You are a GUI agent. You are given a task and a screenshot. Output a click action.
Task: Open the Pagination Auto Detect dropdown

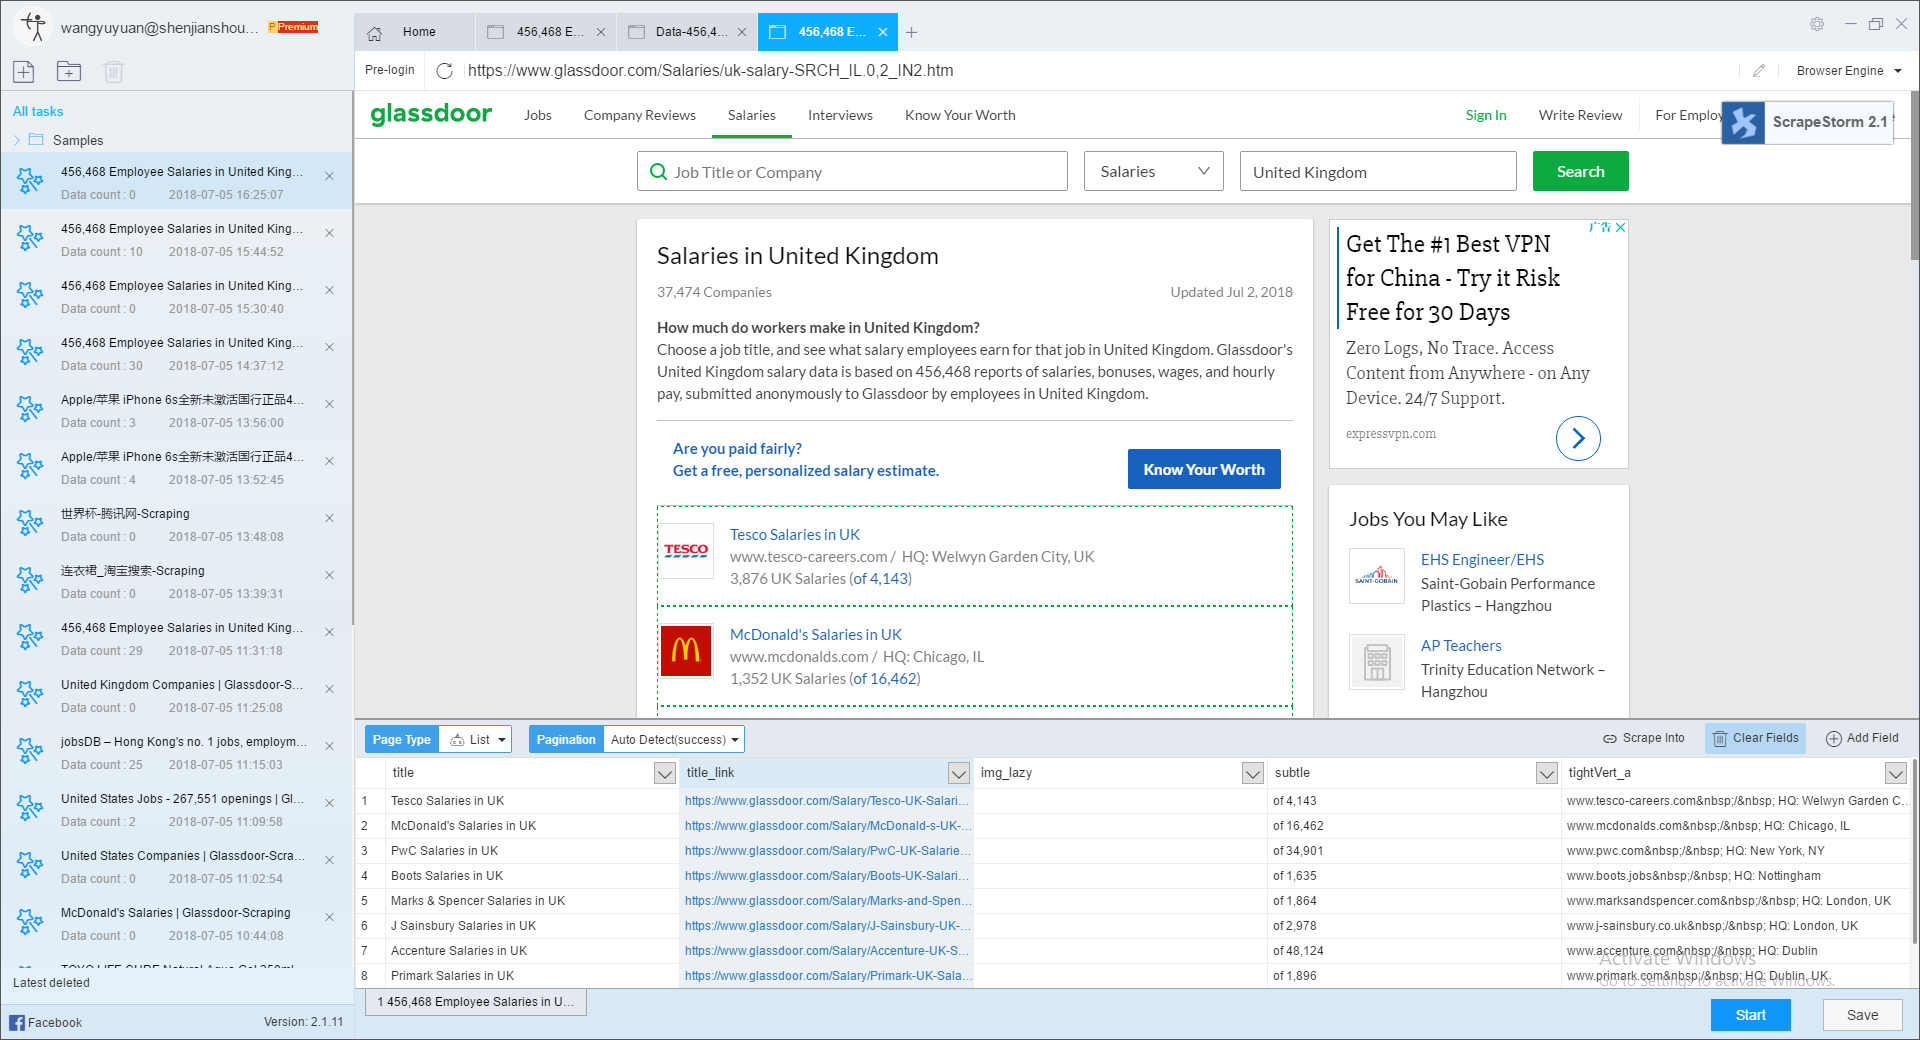click(x=674, y=739)
